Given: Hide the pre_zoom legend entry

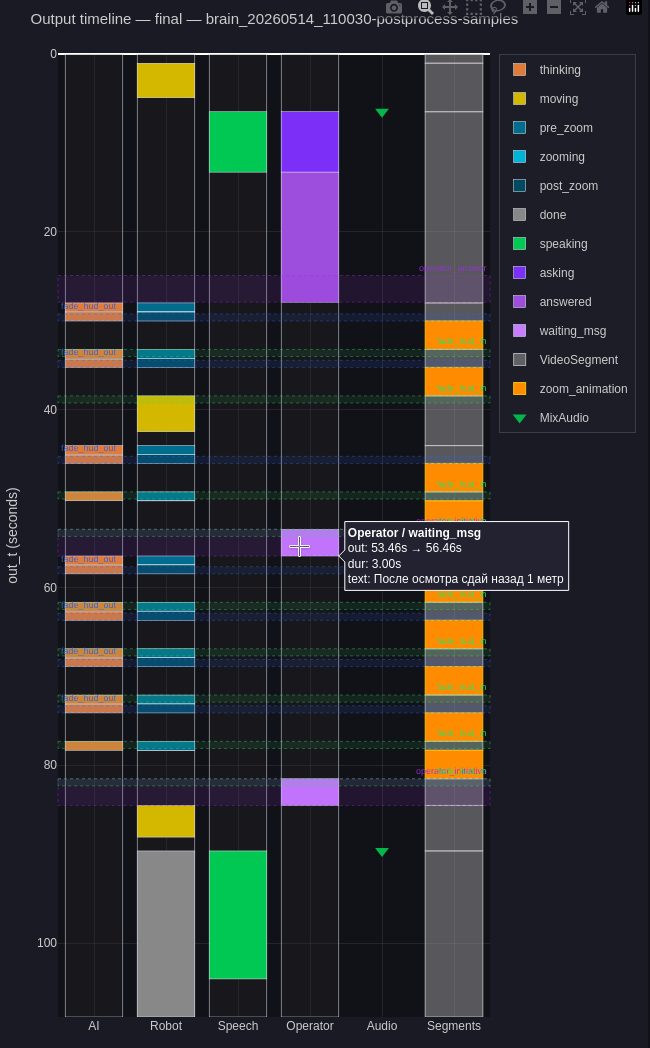Looking at the screenshot, I should pyautogui.click(x=565, y=128).
